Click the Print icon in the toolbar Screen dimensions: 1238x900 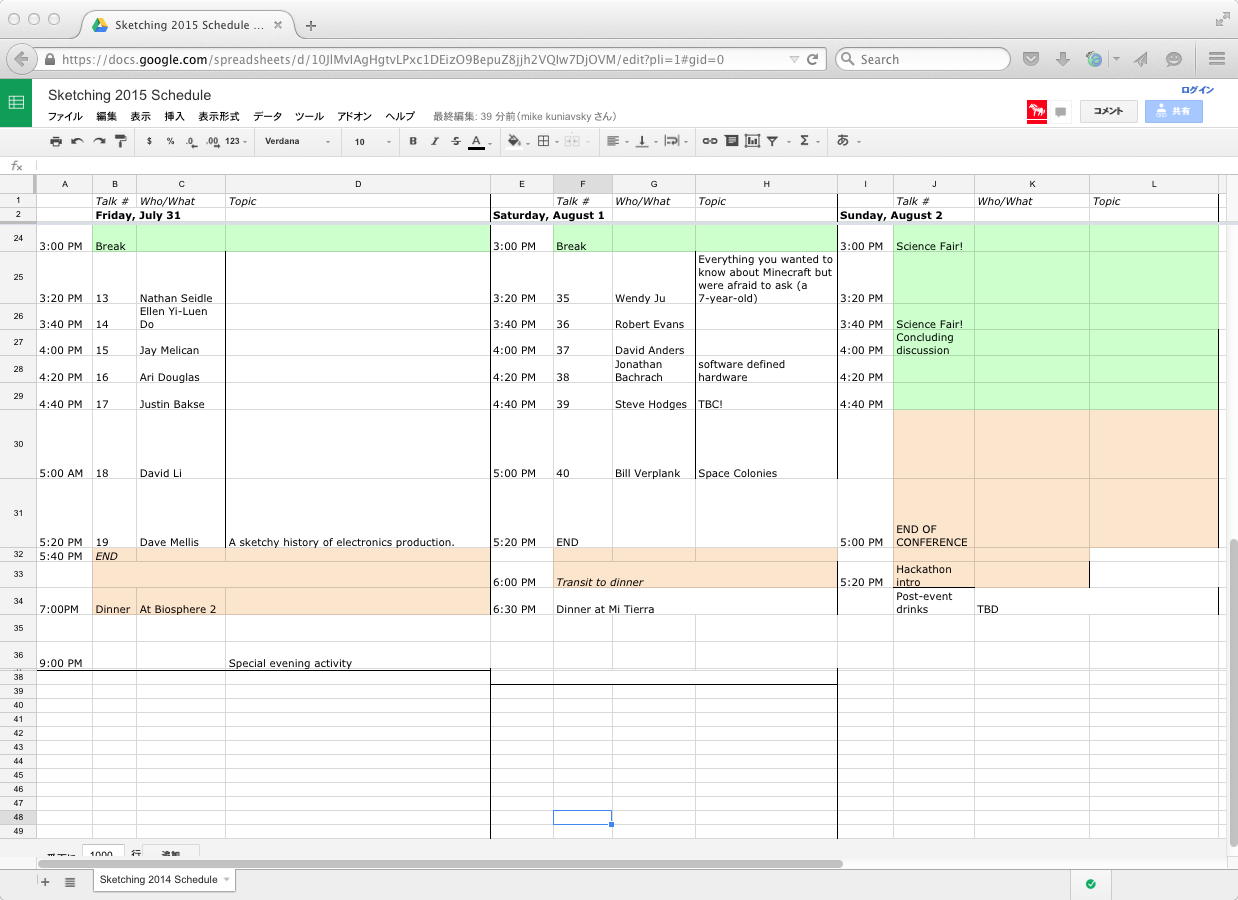pyautogui.click(x=56, y=142)
